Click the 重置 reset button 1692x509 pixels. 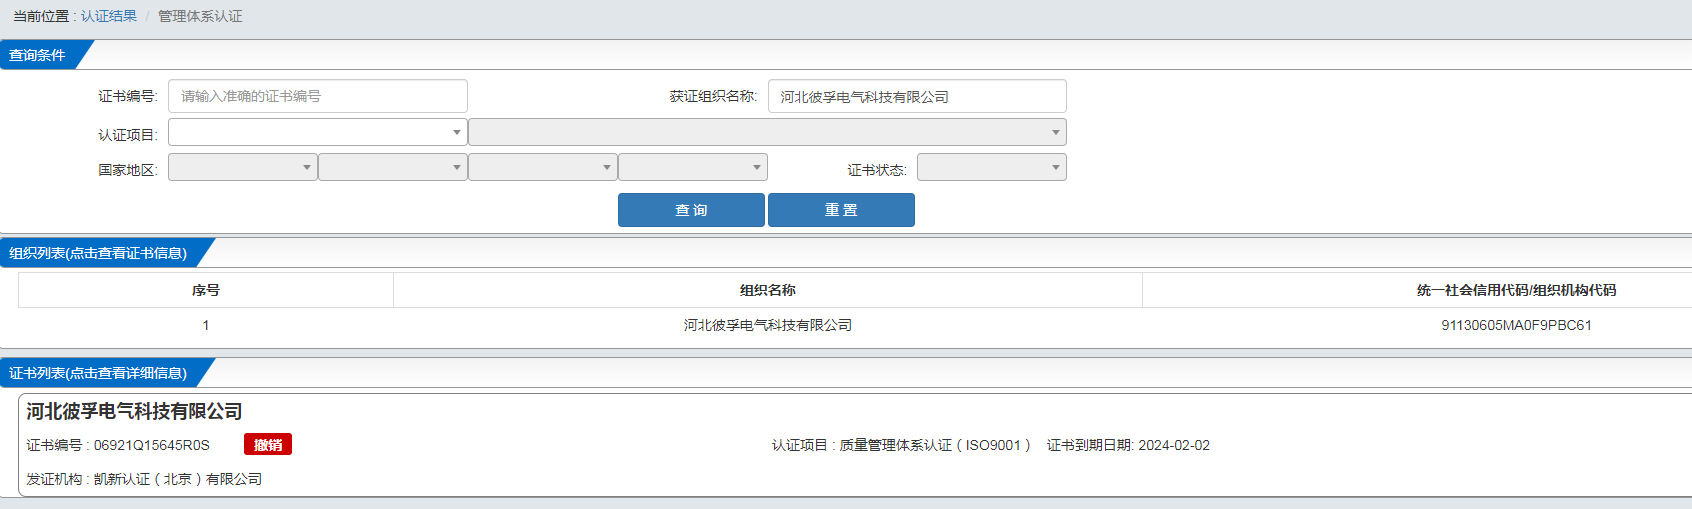(841, 210)
